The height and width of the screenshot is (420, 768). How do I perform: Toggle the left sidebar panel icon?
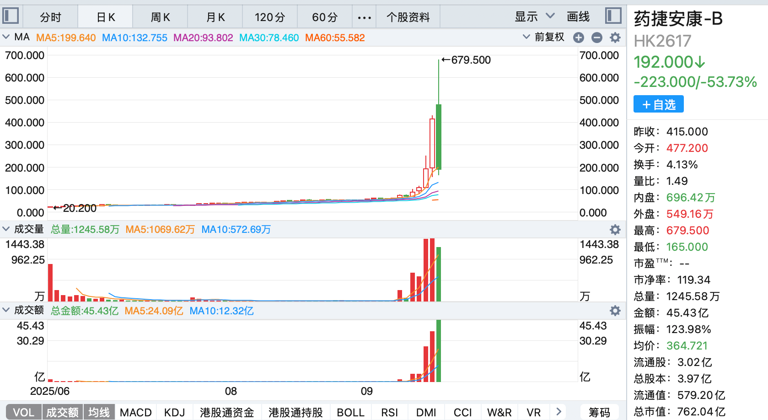coord(12,17)
